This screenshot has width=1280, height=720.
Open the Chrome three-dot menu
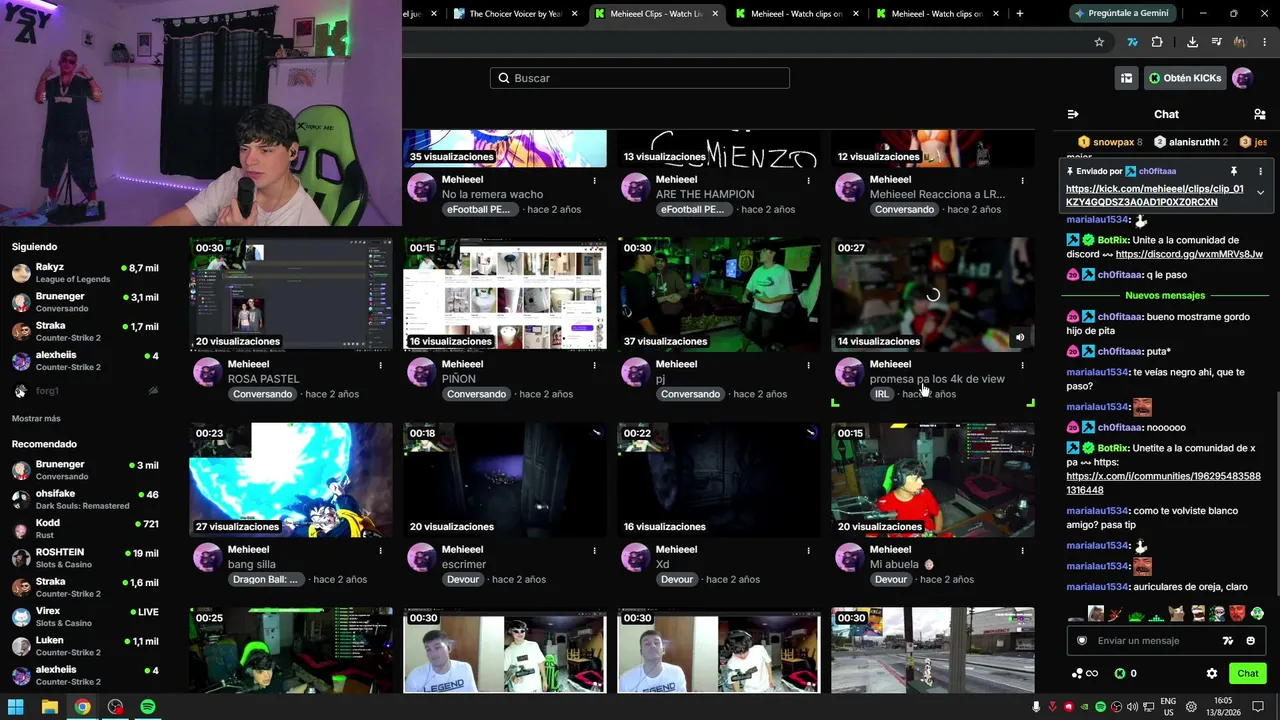tap(1266, 42)
